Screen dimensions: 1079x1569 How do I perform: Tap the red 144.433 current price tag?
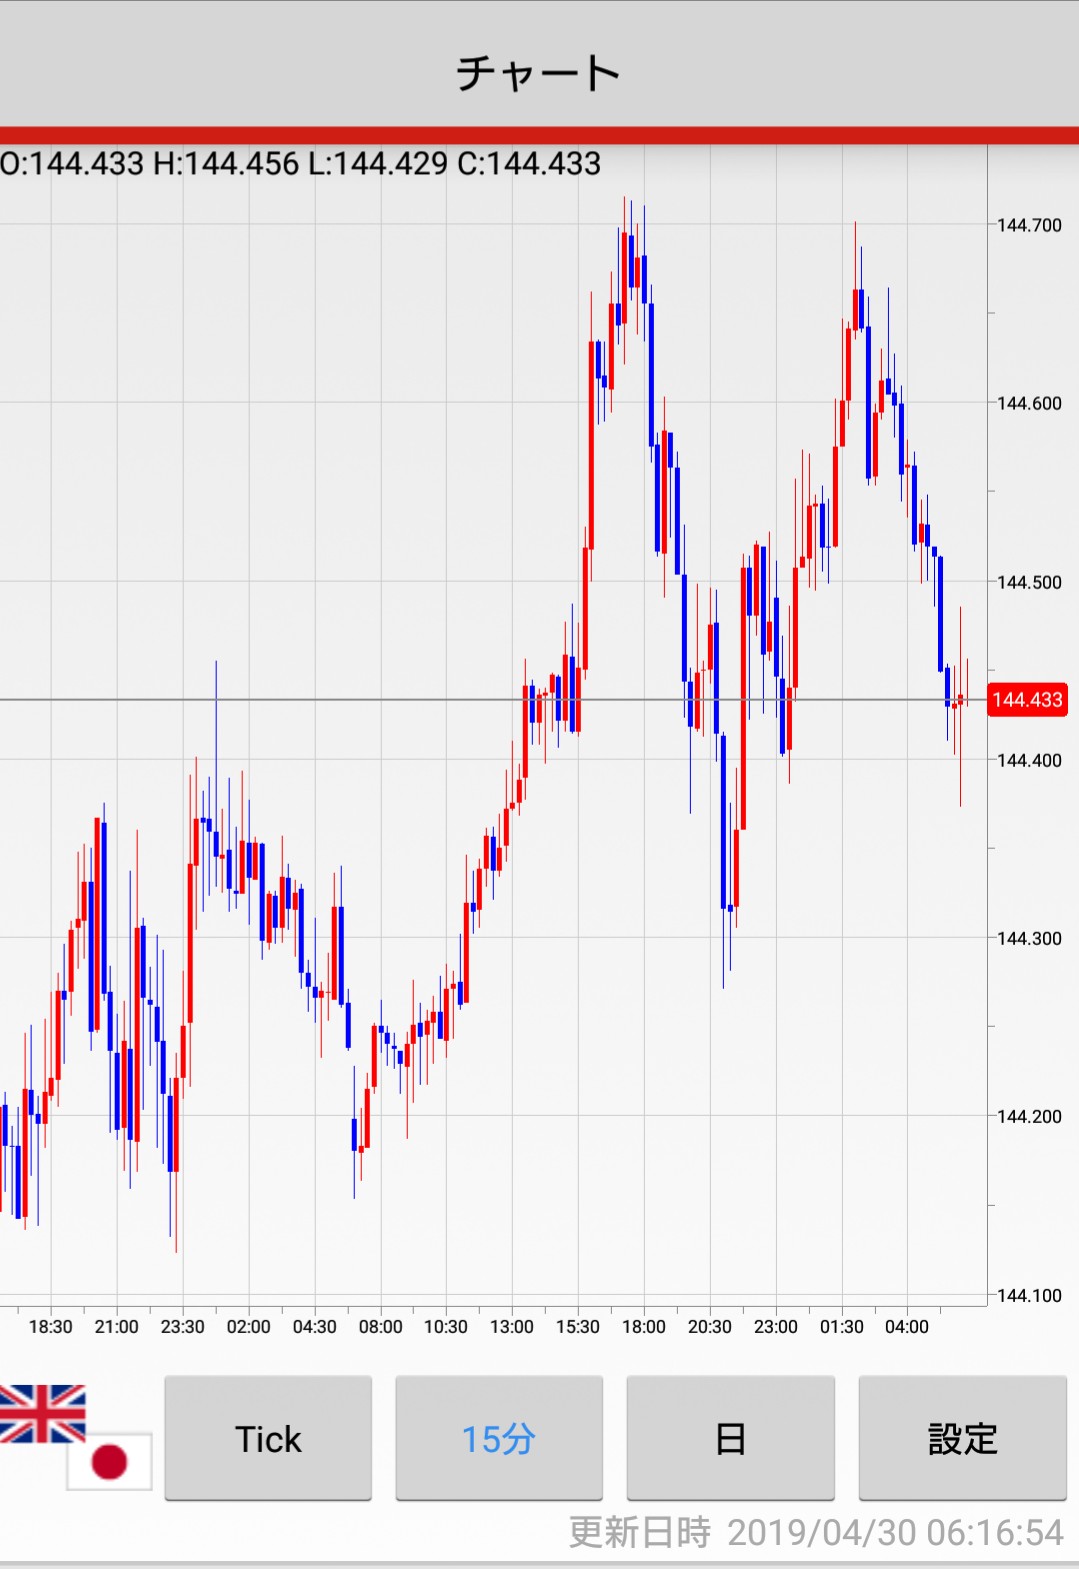1027,700
